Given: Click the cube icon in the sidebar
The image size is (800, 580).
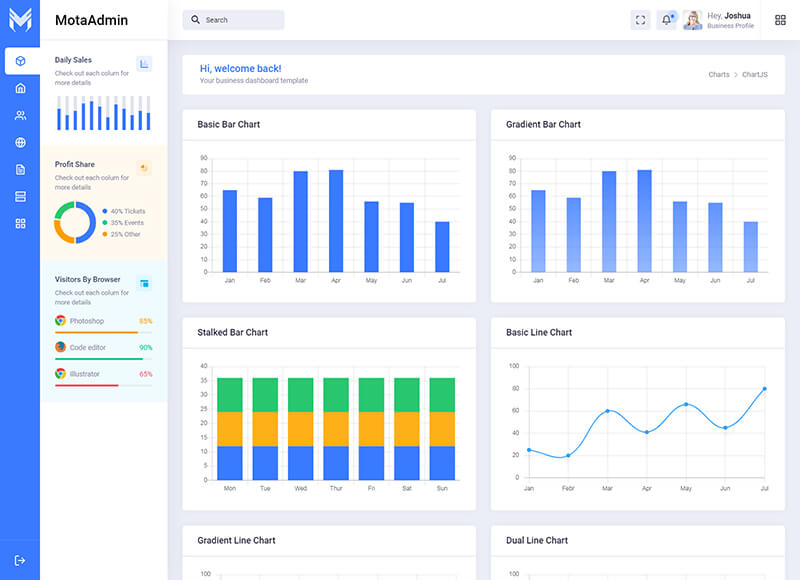Looking at the screenshot, I should point(20,61).
